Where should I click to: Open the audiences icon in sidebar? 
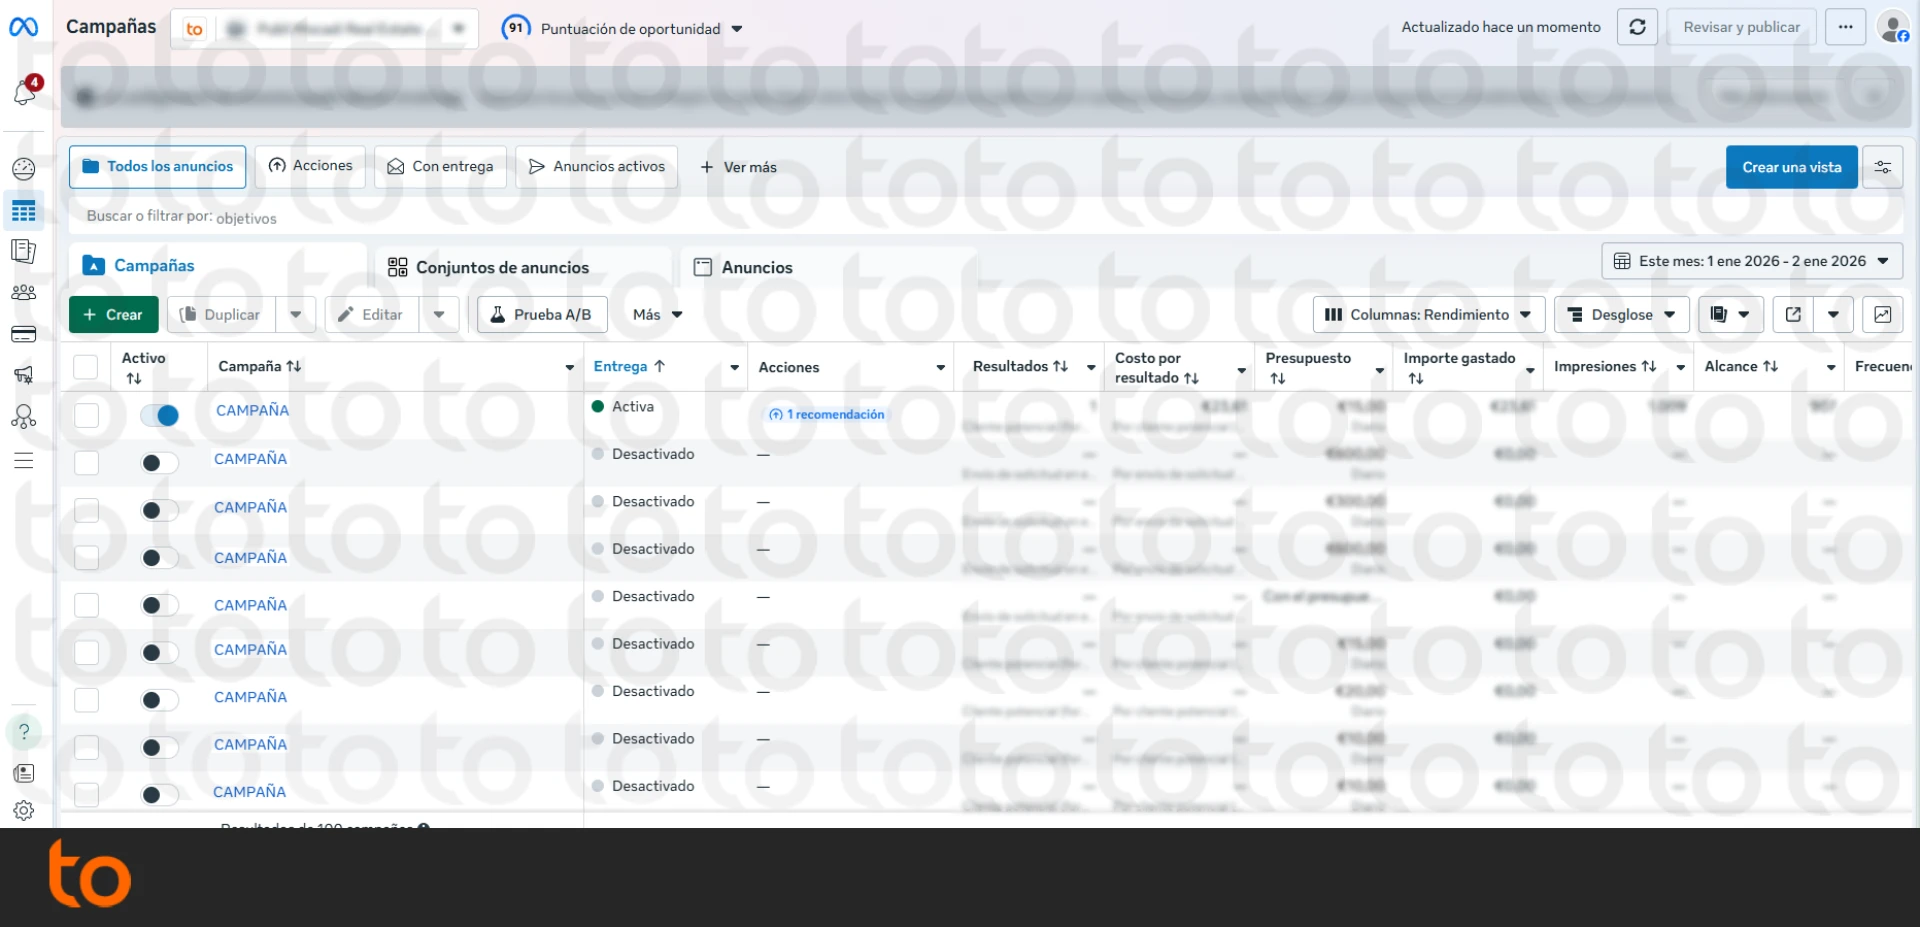click(24, 292)
